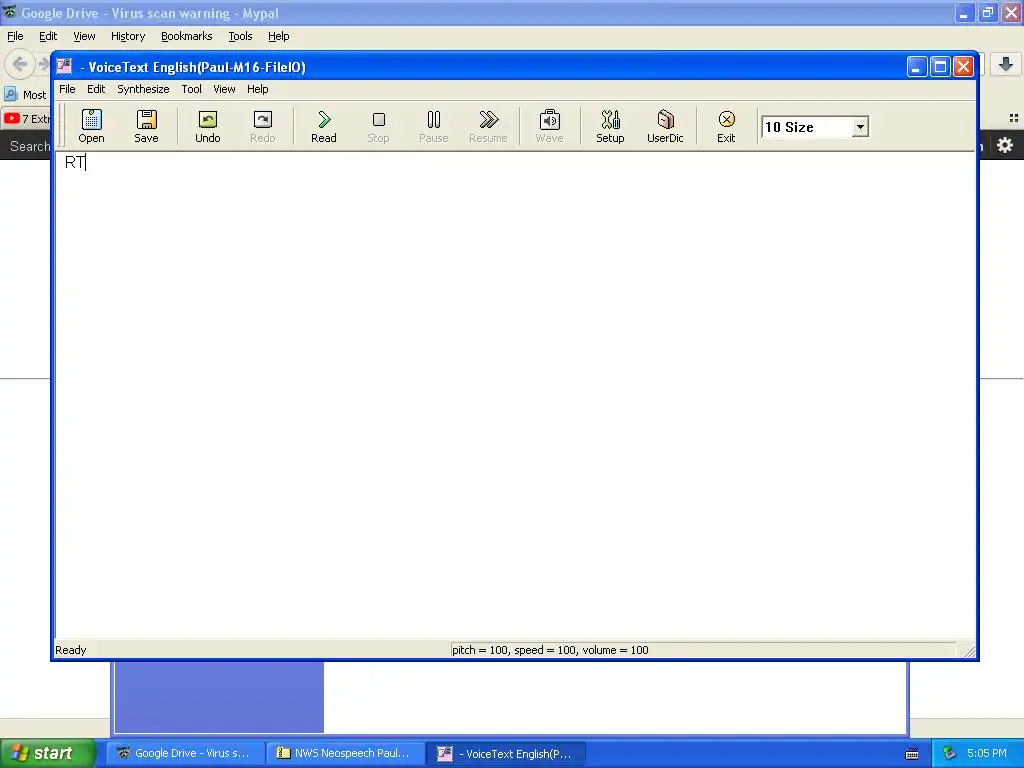Open the Mypal browser File menu
Viewport: 1024px width, 768px height.
(x=15, y=36)
